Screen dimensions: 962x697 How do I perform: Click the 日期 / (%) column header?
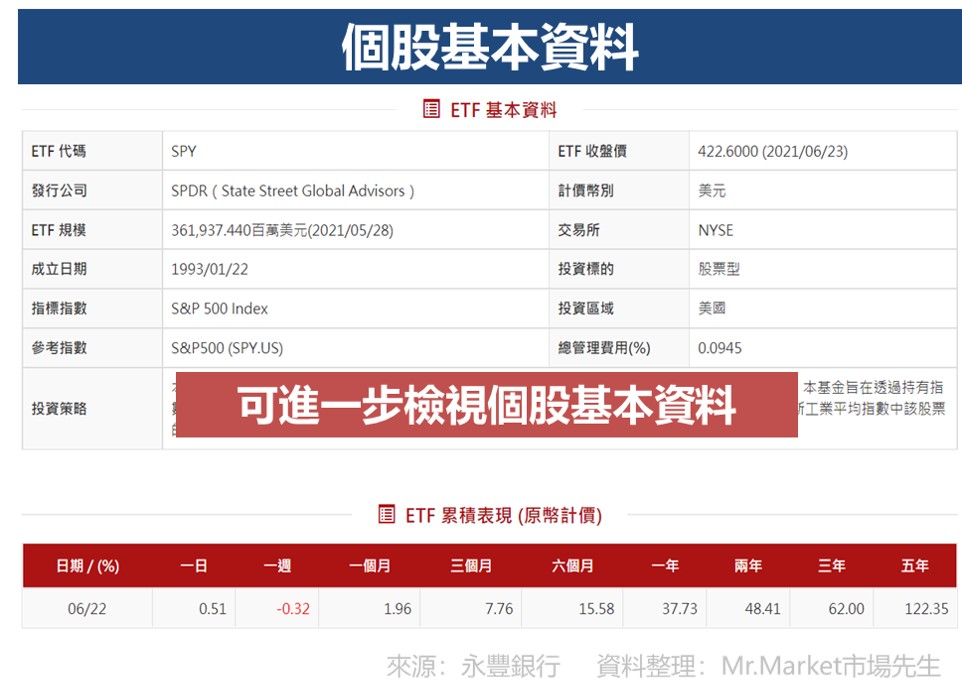pos(88,566)
